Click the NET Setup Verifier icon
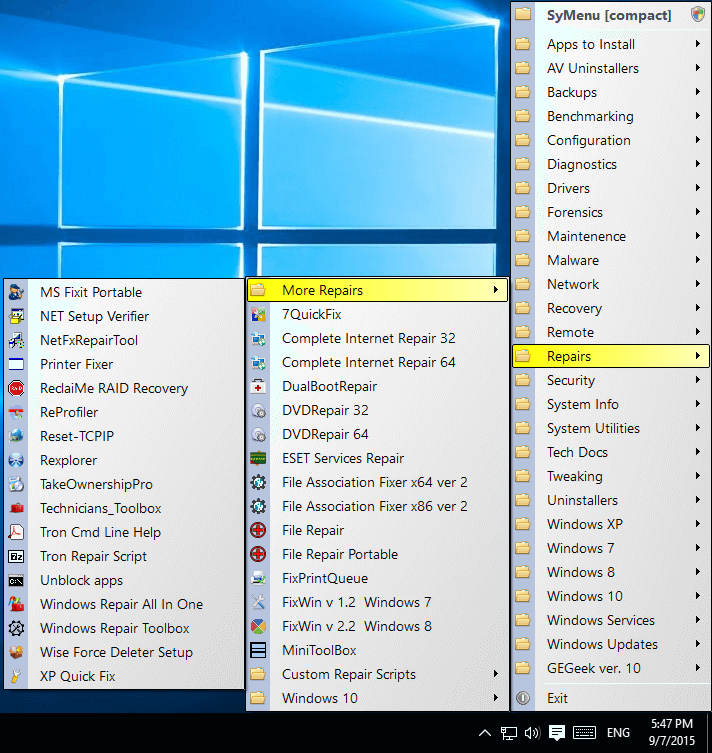 (16, 316)
